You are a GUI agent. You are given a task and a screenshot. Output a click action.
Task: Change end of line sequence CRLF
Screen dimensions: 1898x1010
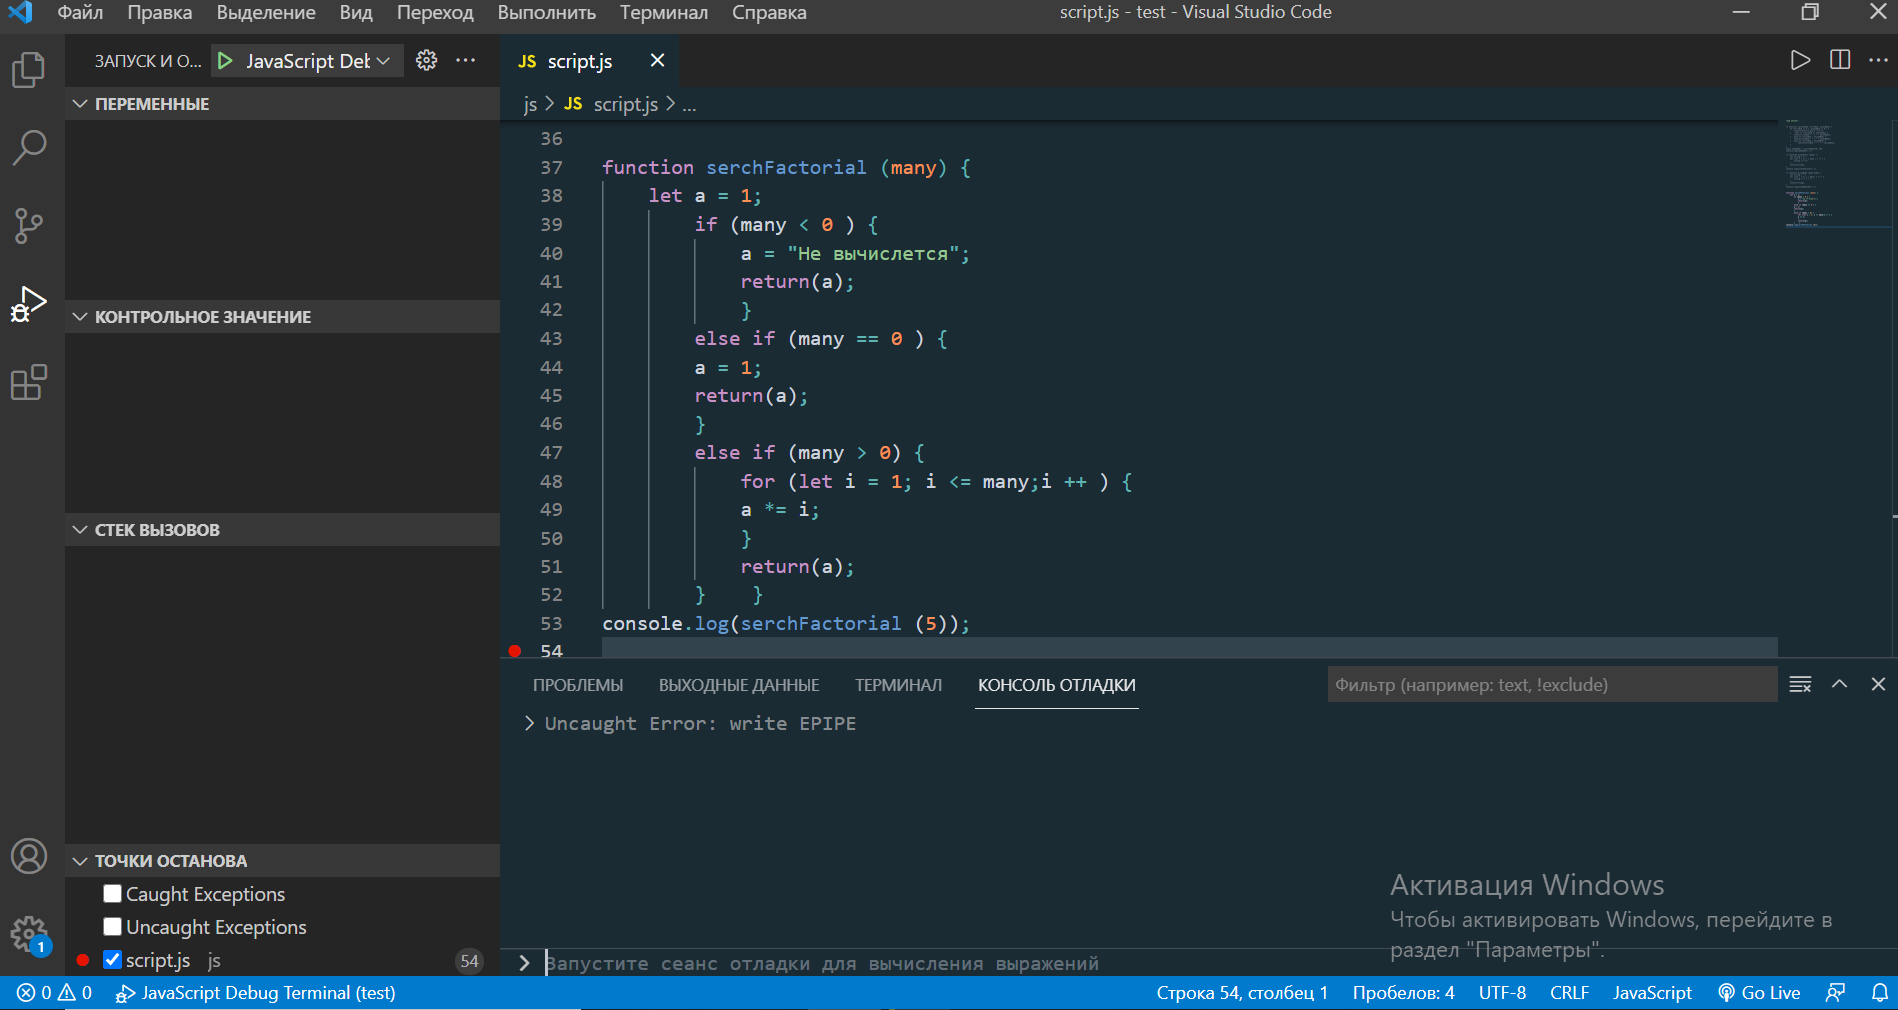point(1569,993)
